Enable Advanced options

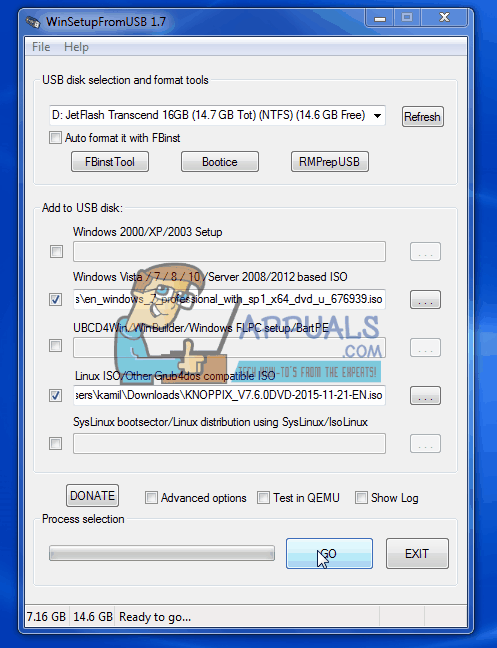[151, 498]
